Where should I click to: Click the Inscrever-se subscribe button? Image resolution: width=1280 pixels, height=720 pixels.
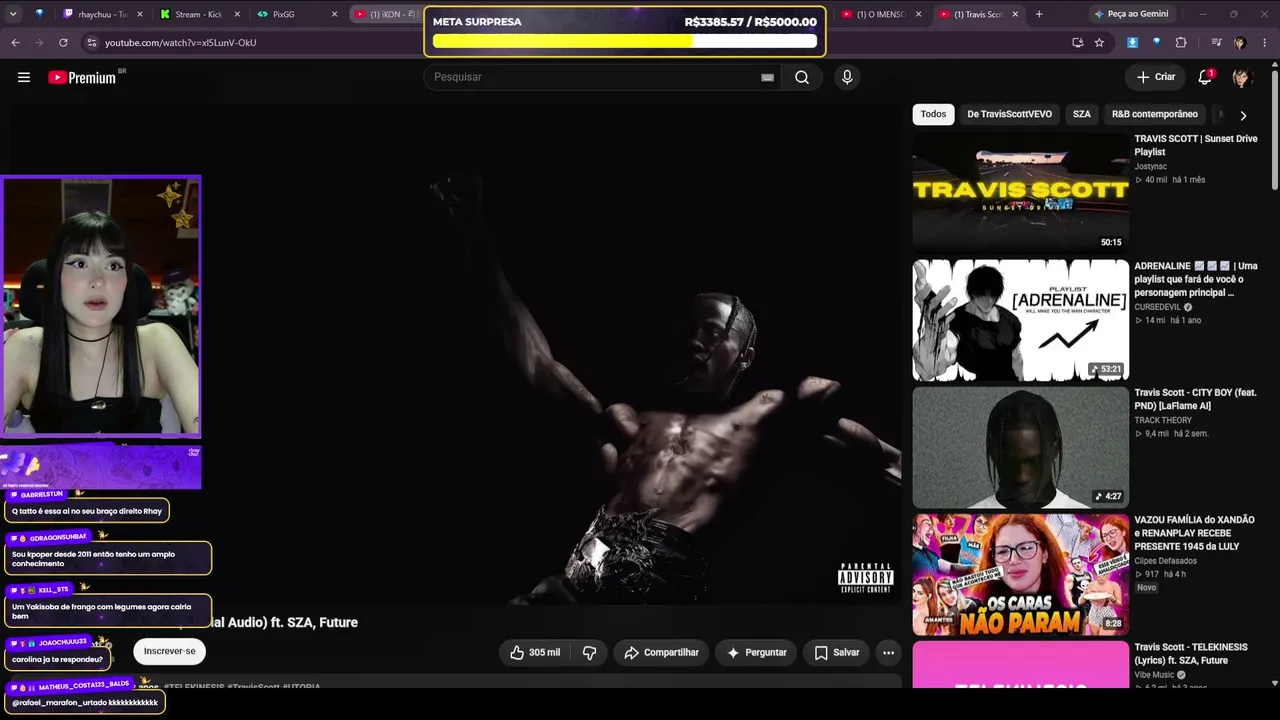(x=169, y=651)
